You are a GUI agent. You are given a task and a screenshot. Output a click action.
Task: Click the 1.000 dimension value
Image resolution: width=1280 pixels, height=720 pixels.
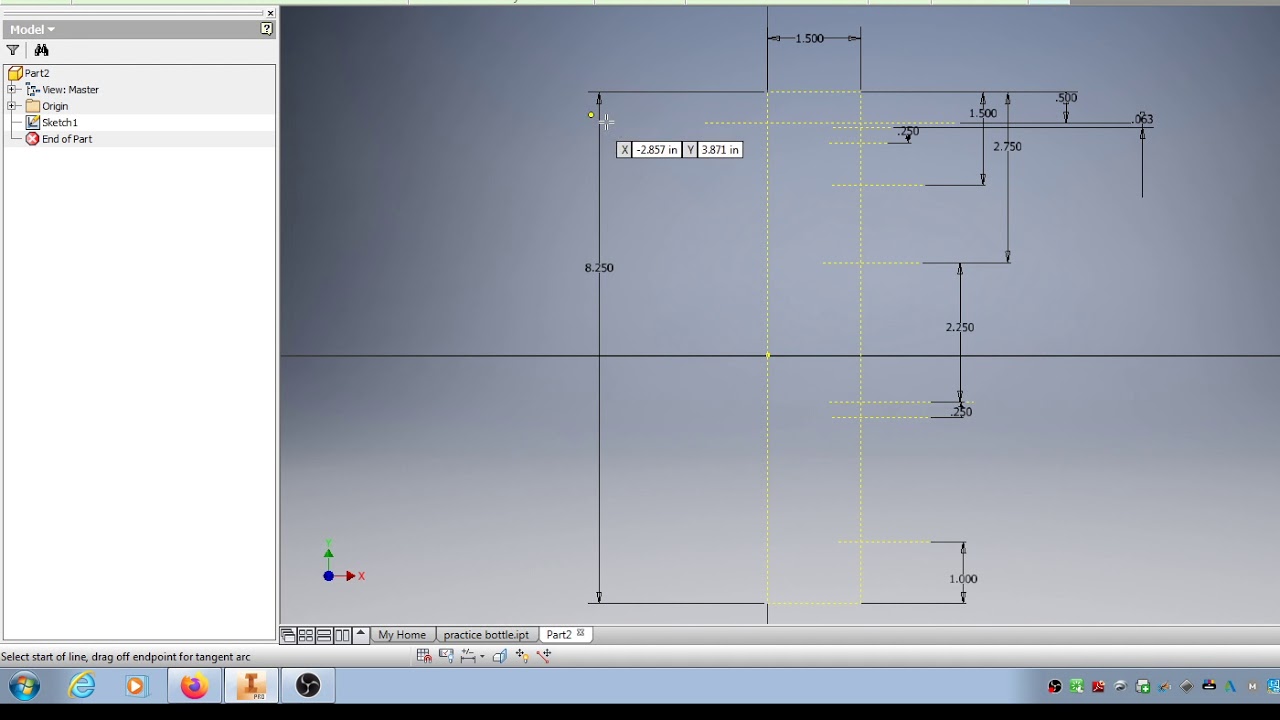point(963,579)
